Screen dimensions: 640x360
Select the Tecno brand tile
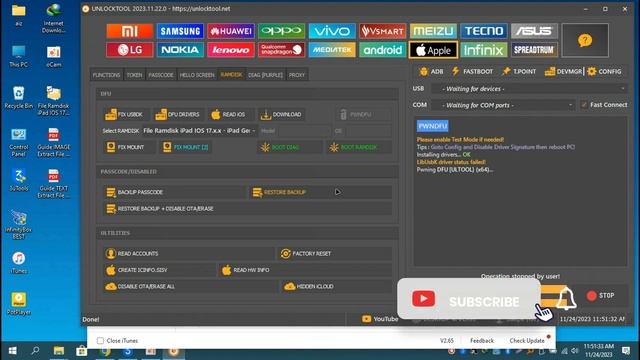coord(484,31)
